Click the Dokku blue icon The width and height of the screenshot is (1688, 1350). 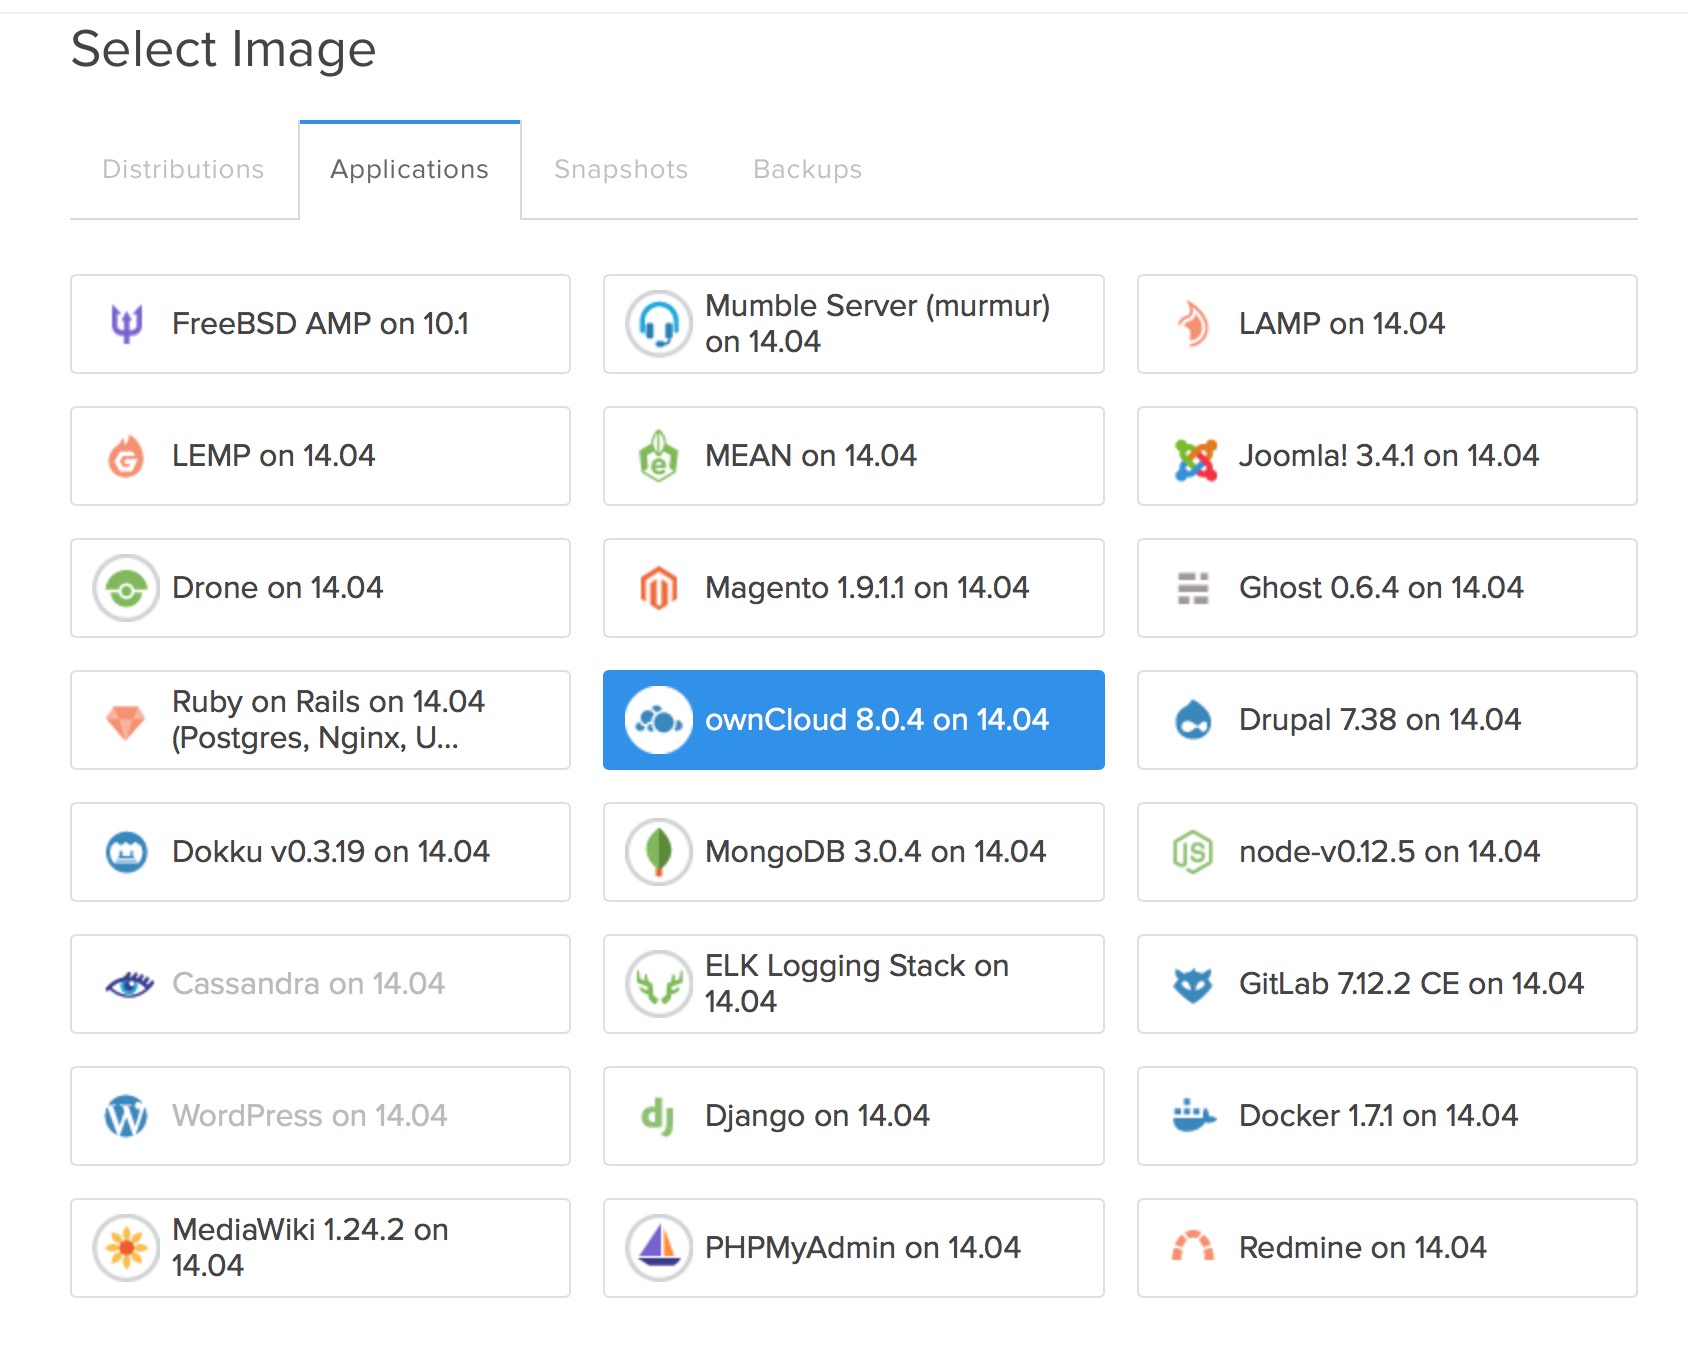(126, 852)
